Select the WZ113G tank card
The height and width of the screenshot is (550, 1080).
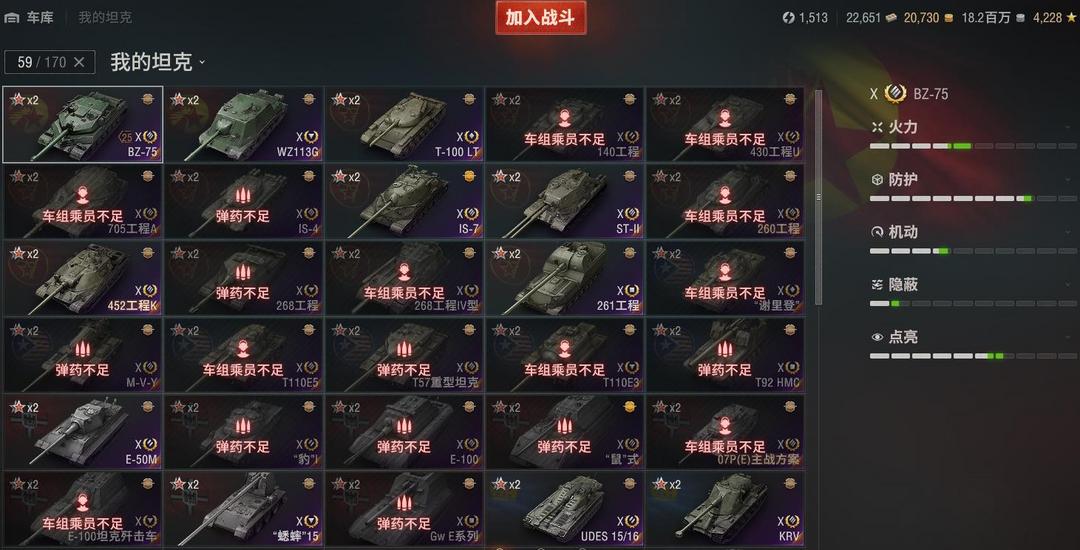(244, 125)
